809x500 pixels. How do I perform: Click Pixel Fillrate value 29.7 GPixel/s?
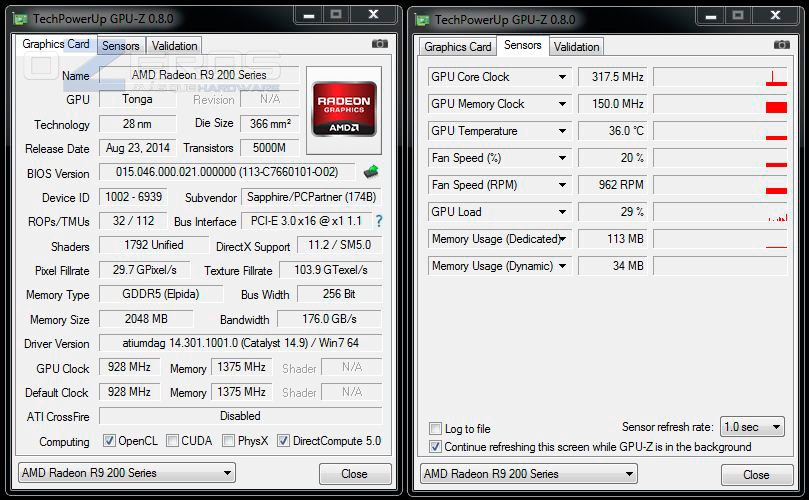coord(144,270)
